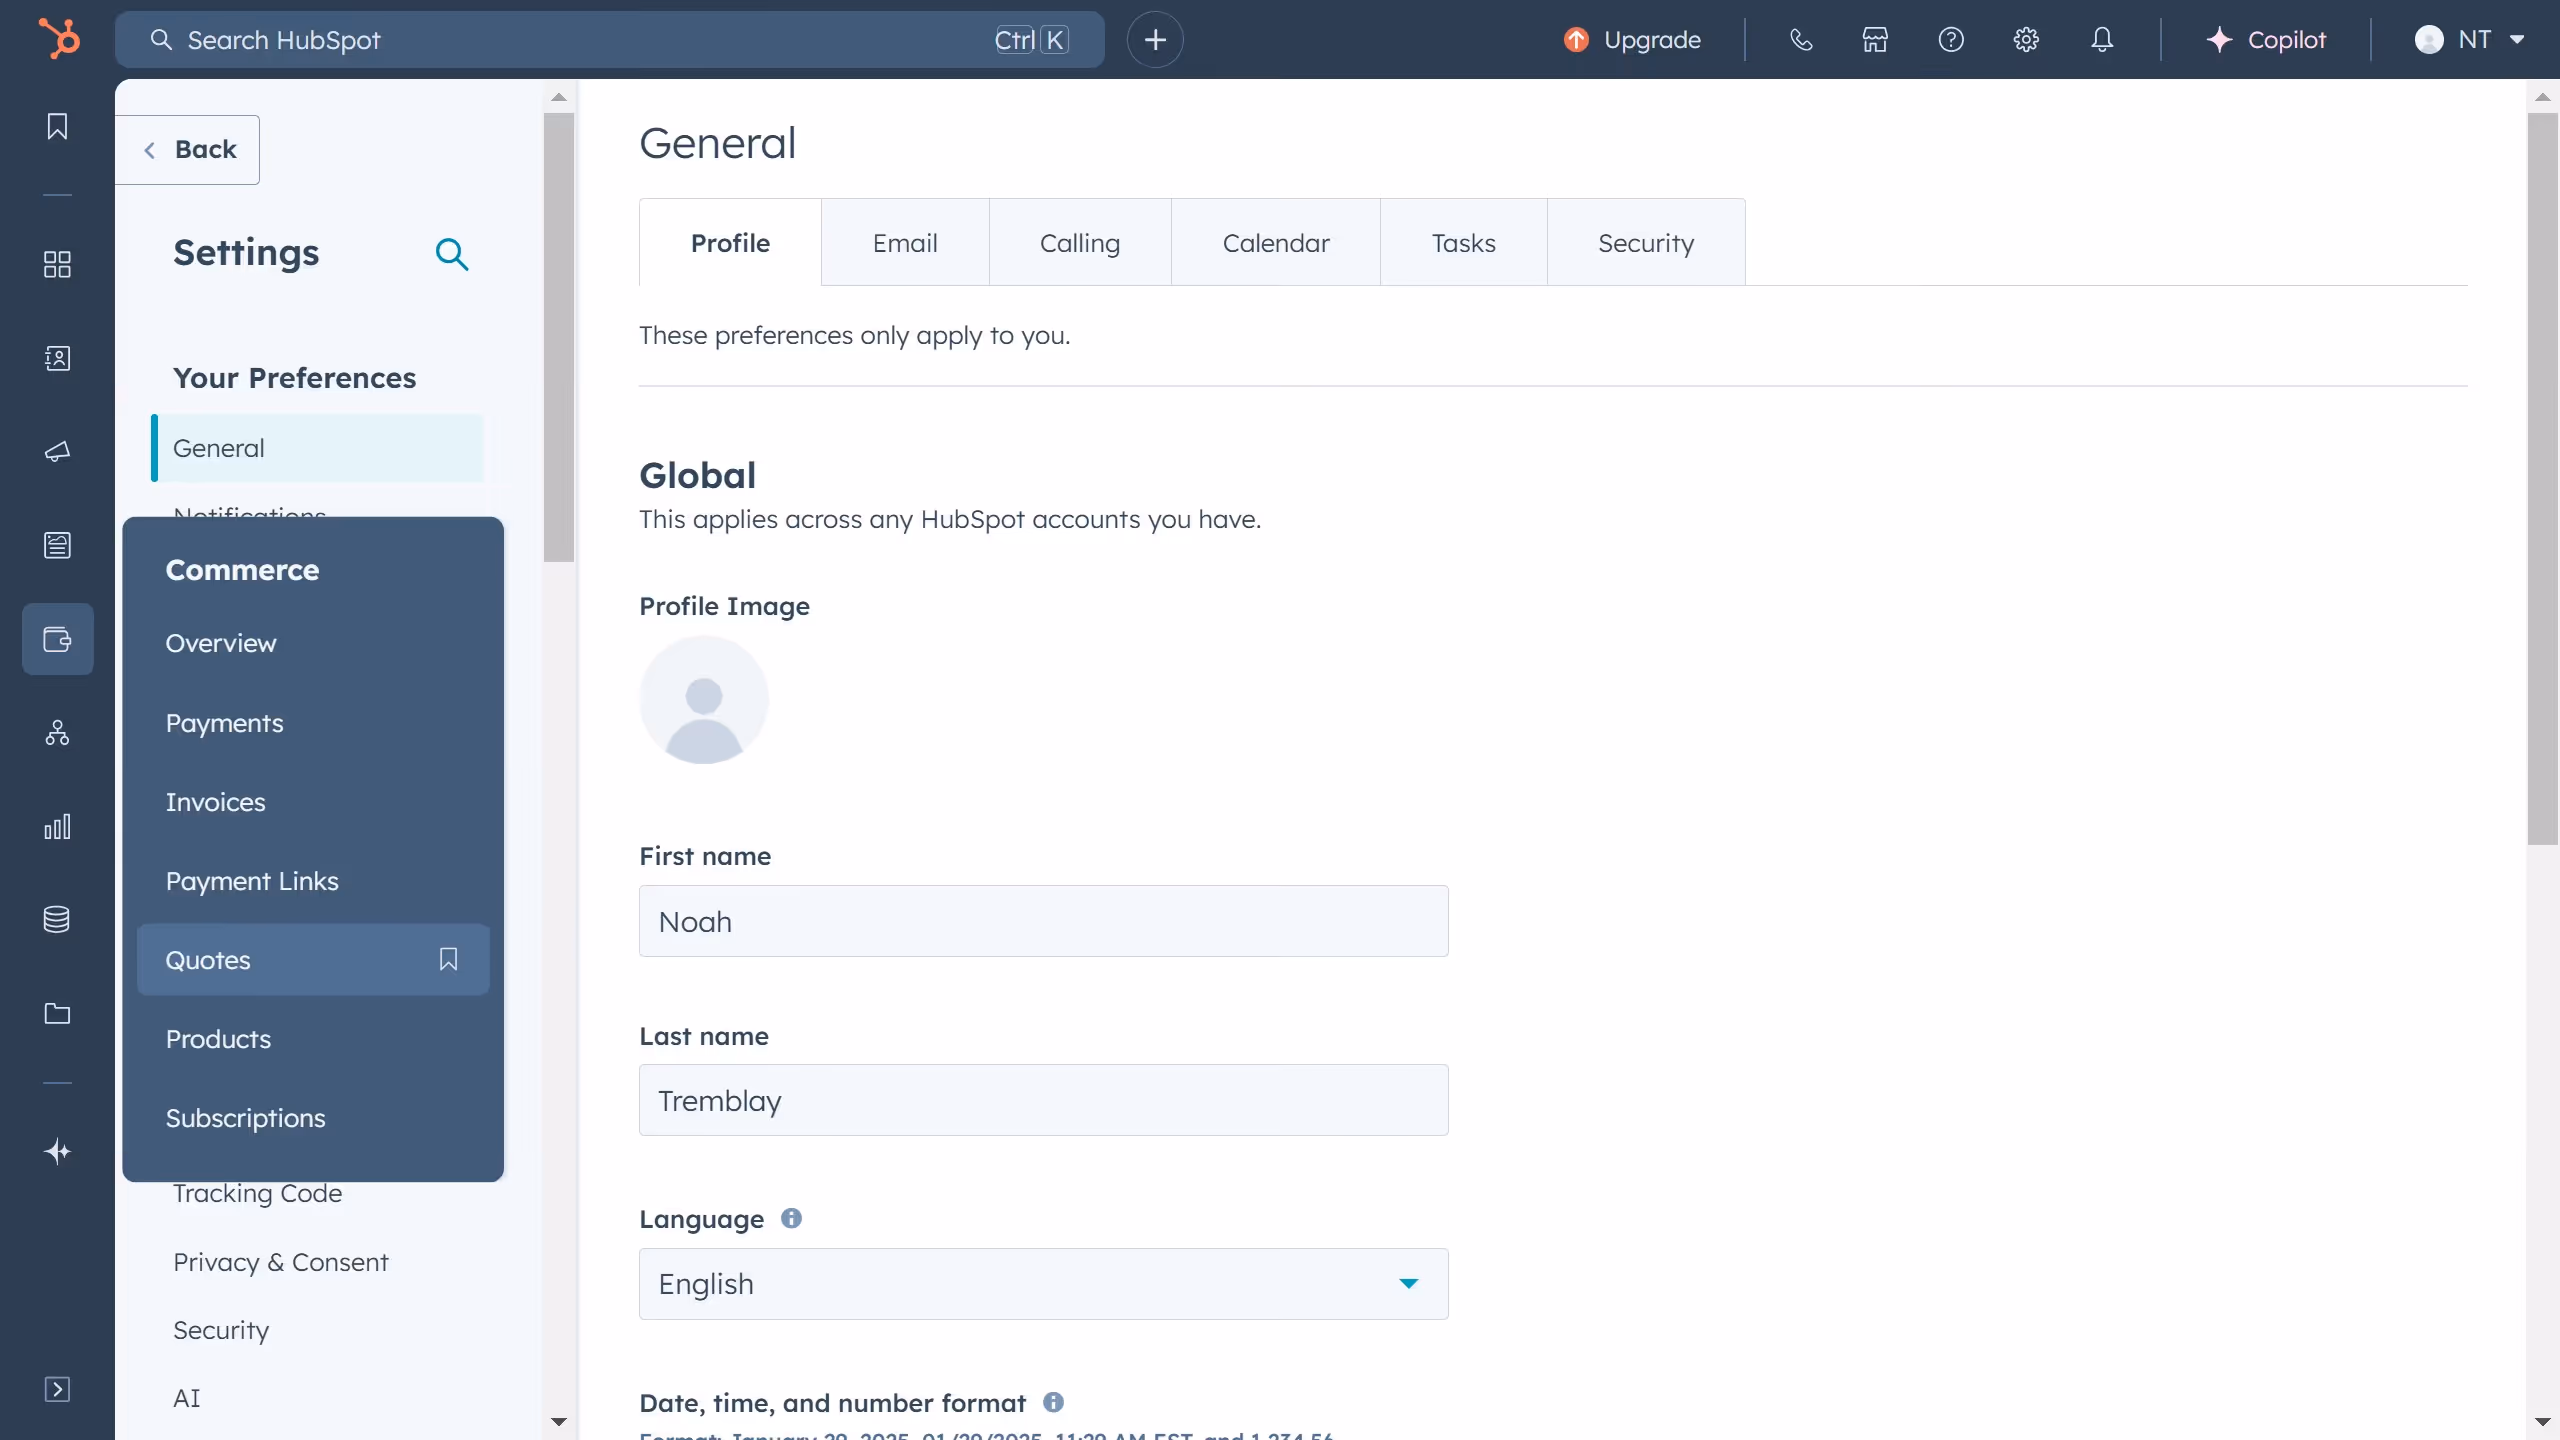This screenshot has width=2560, height=1440.
Task: Bookmark the Quotes settings item
Action: pos(447,959)
